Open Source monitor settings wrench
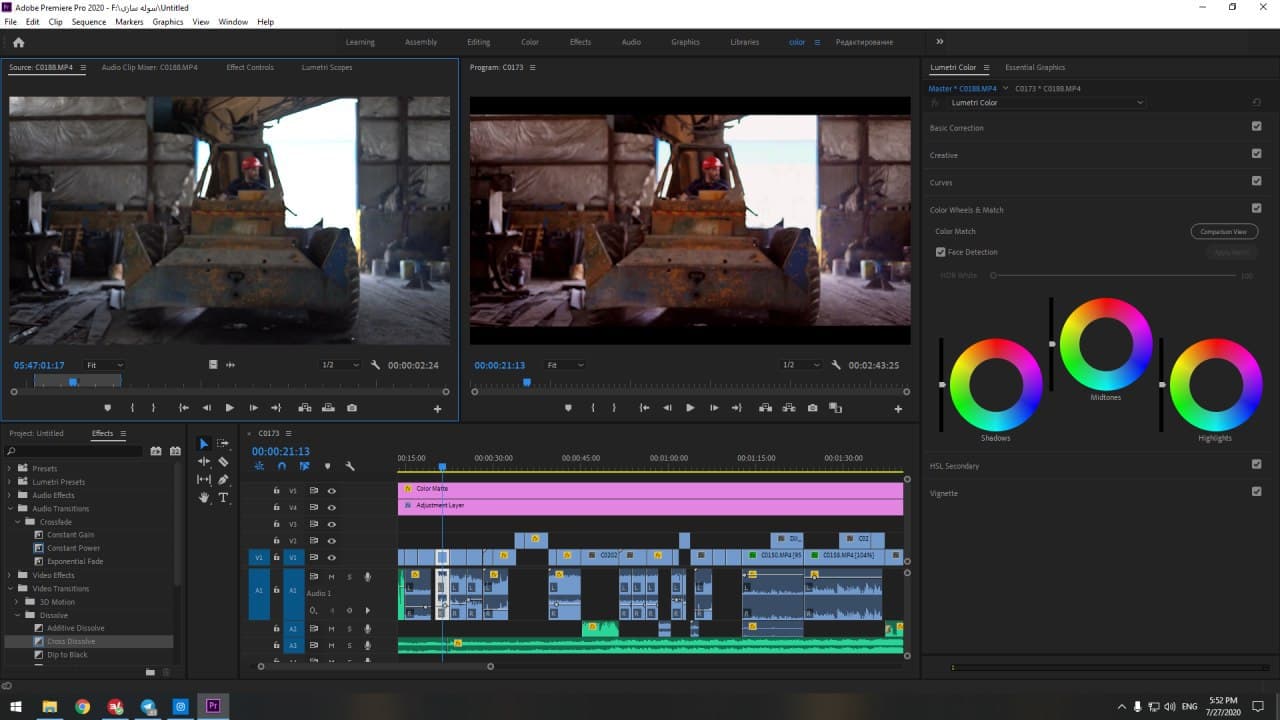This screenshot has height=720, width=1280. tap(375, 365)
